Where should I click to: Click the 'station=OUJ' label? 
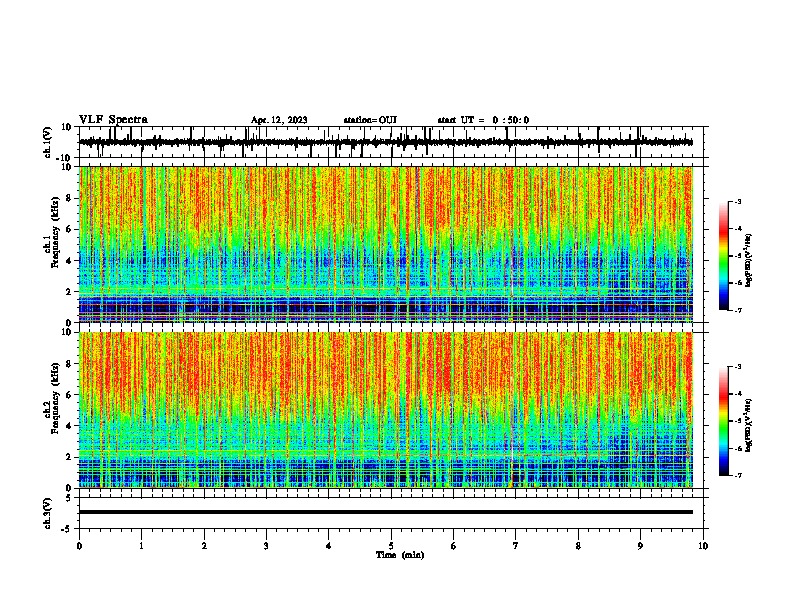click(370, 120)
